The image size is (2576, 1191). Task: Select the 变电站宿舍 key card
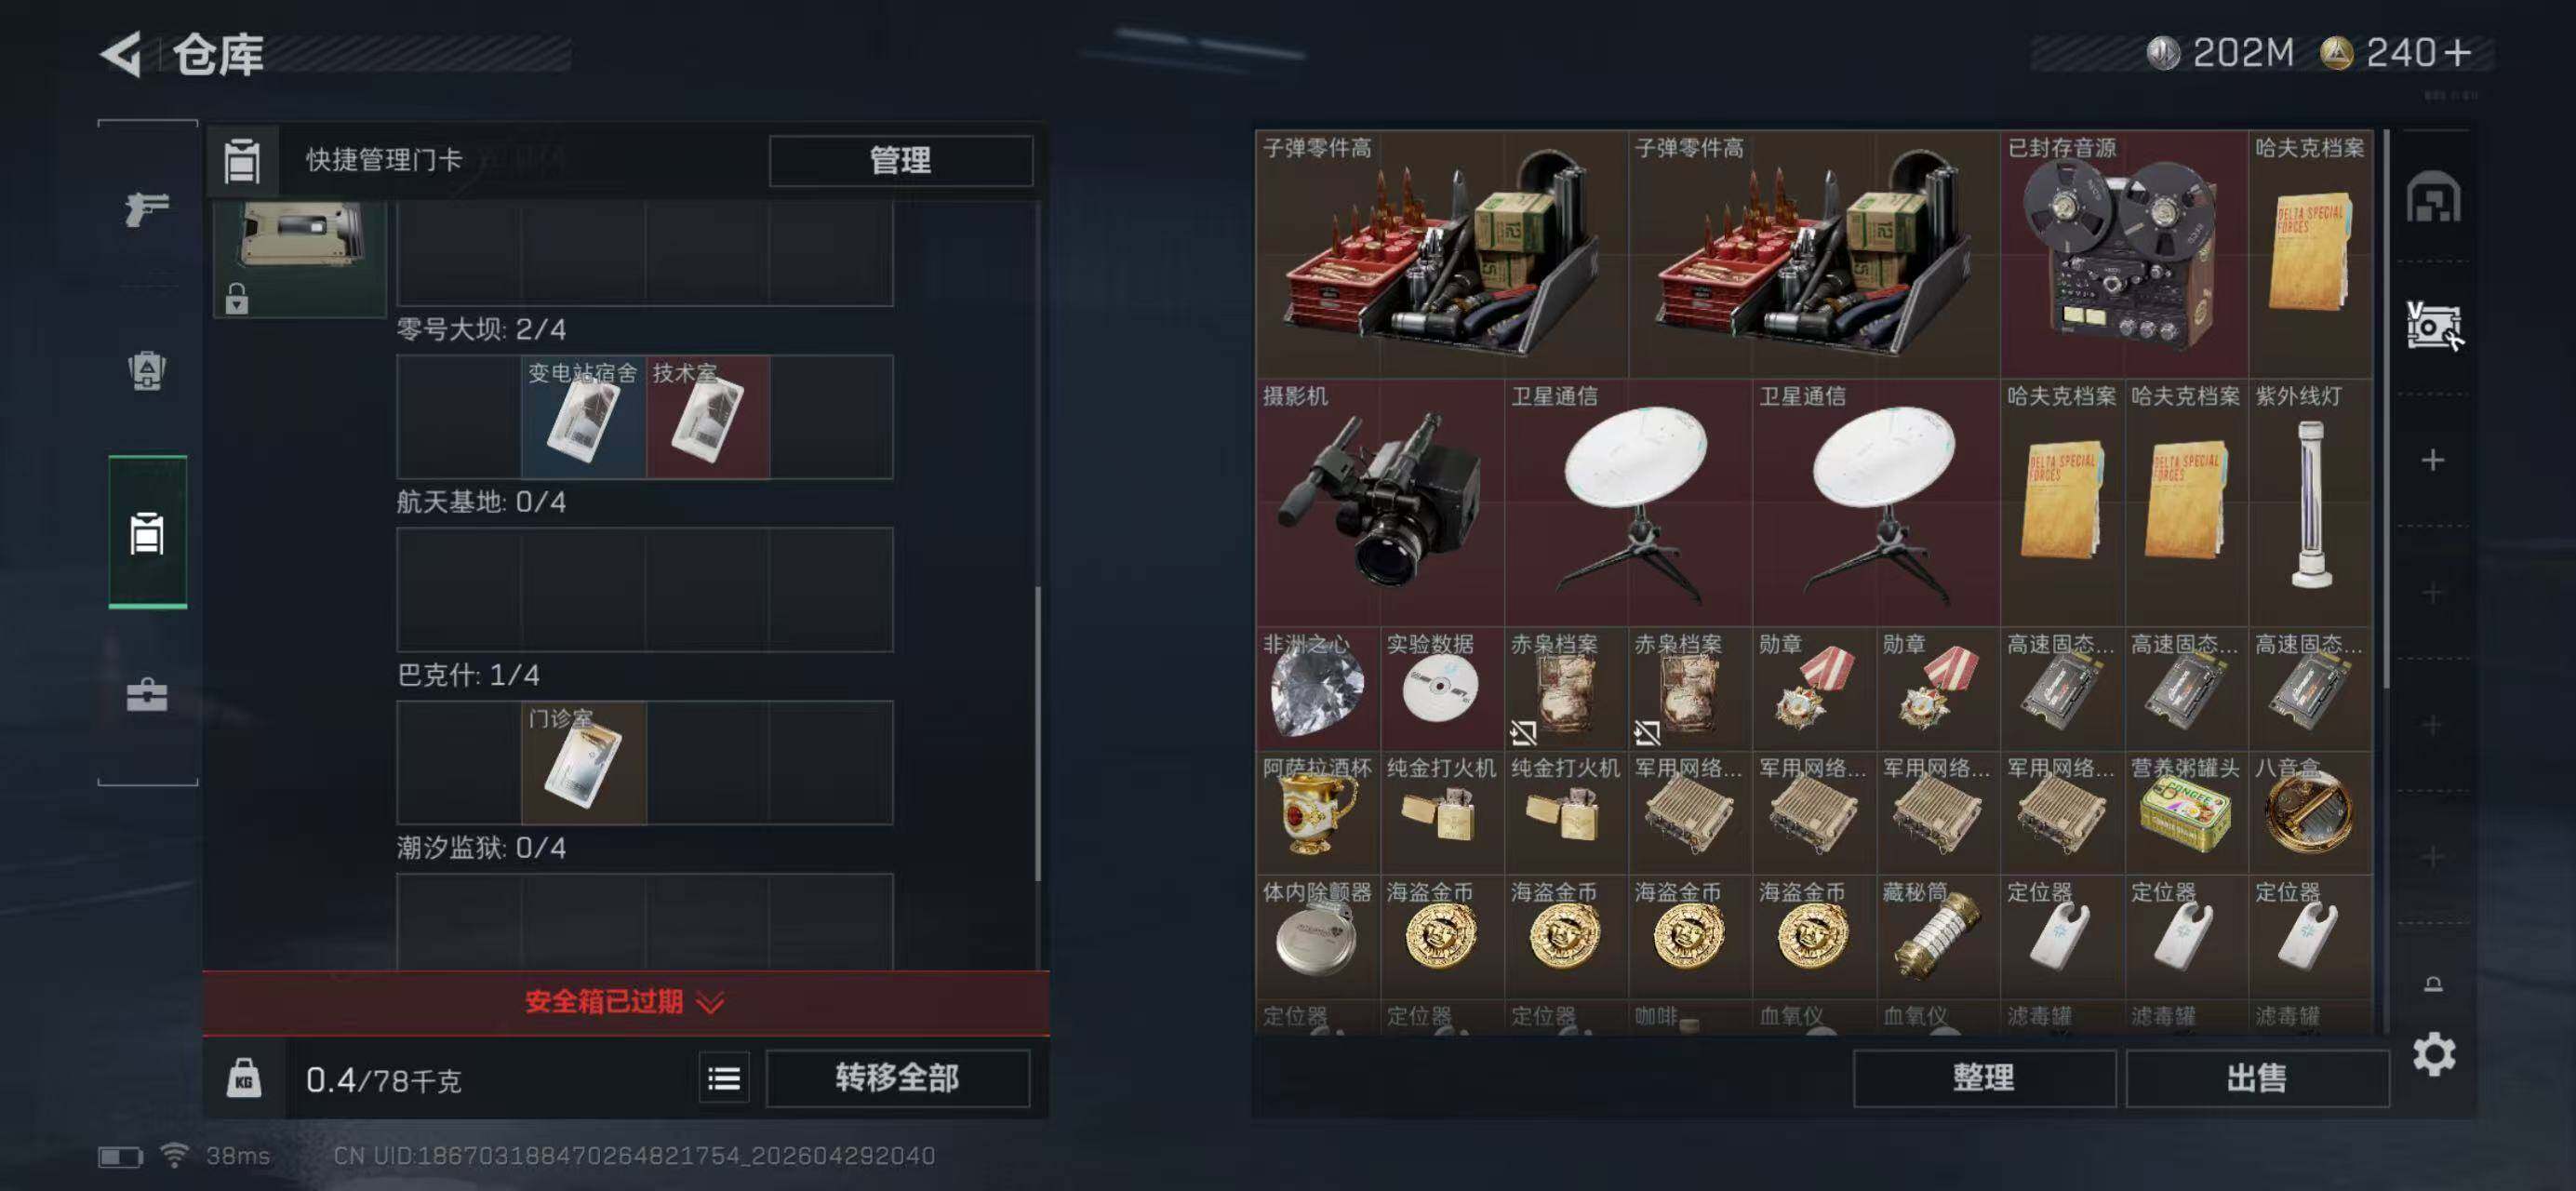pyautogui.click(x=583, y=417)
